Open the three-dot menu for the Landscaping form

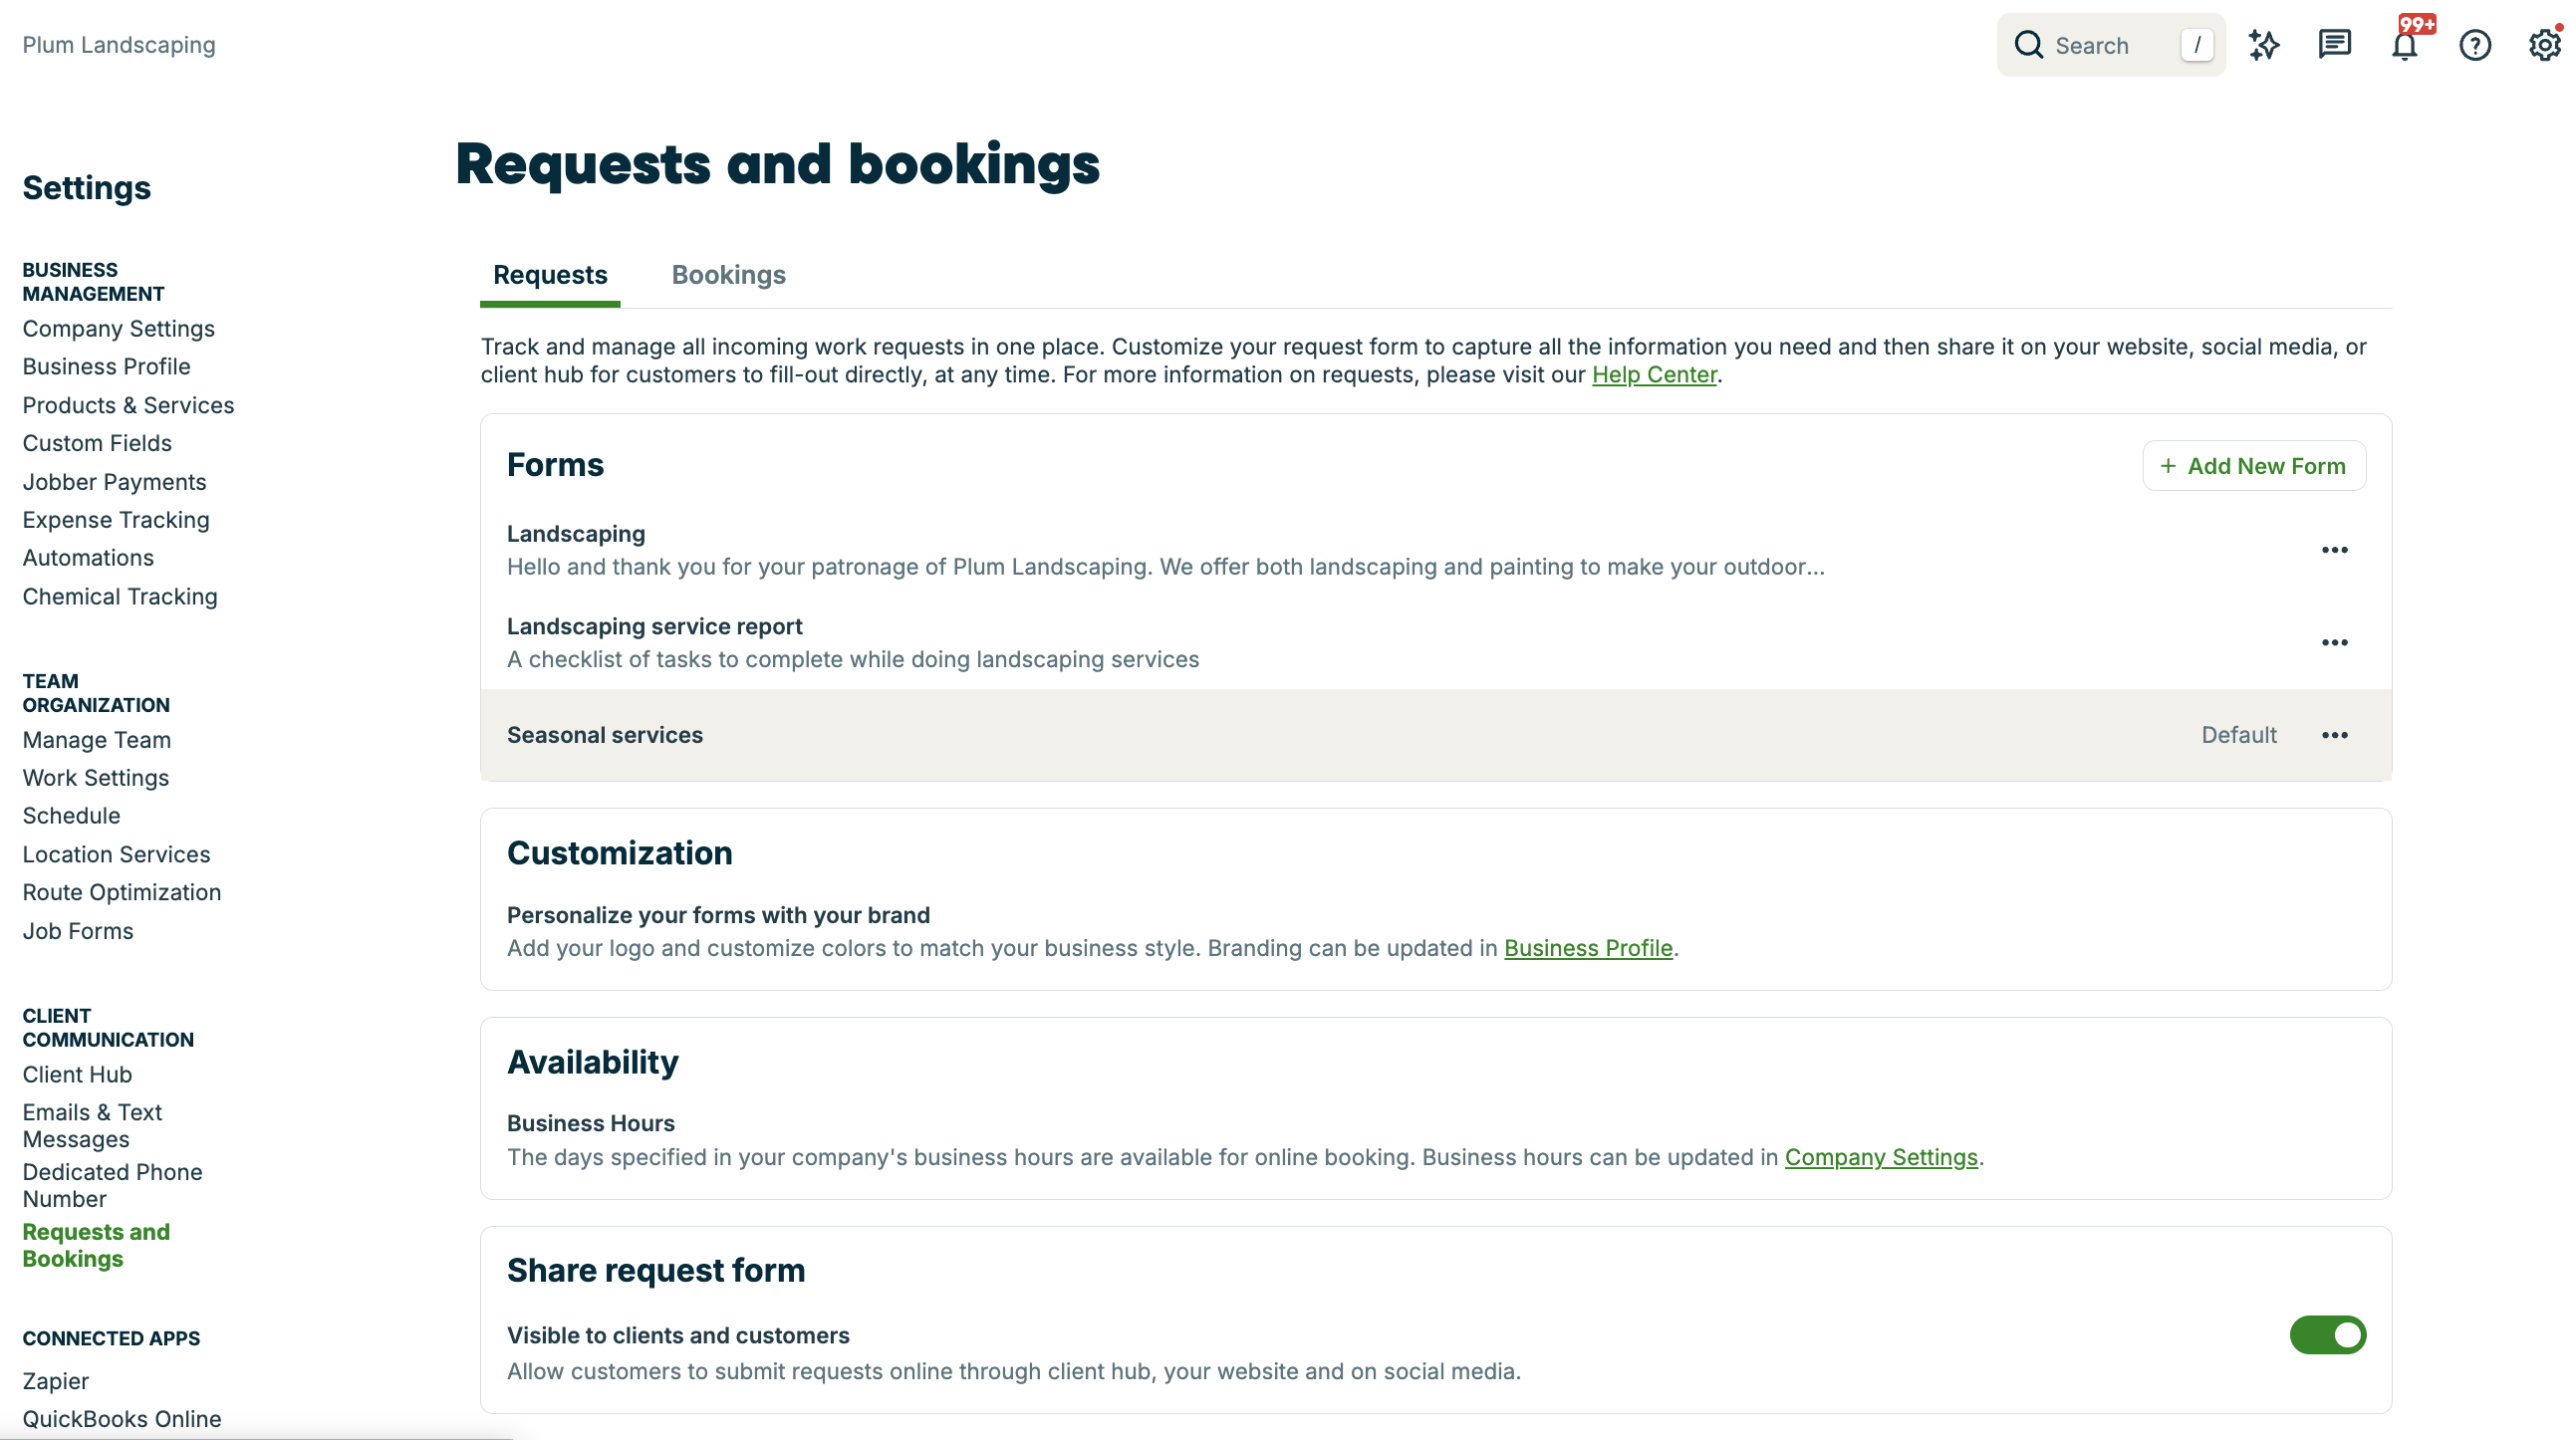pos(2335,549)
